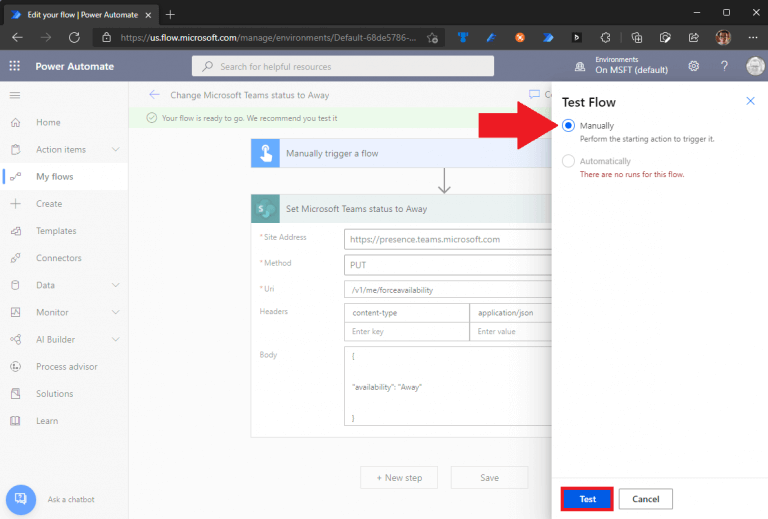This screenshot has width=768, height=519.
Task: Click the Solutions icon in sidebar
Action: 16,394
